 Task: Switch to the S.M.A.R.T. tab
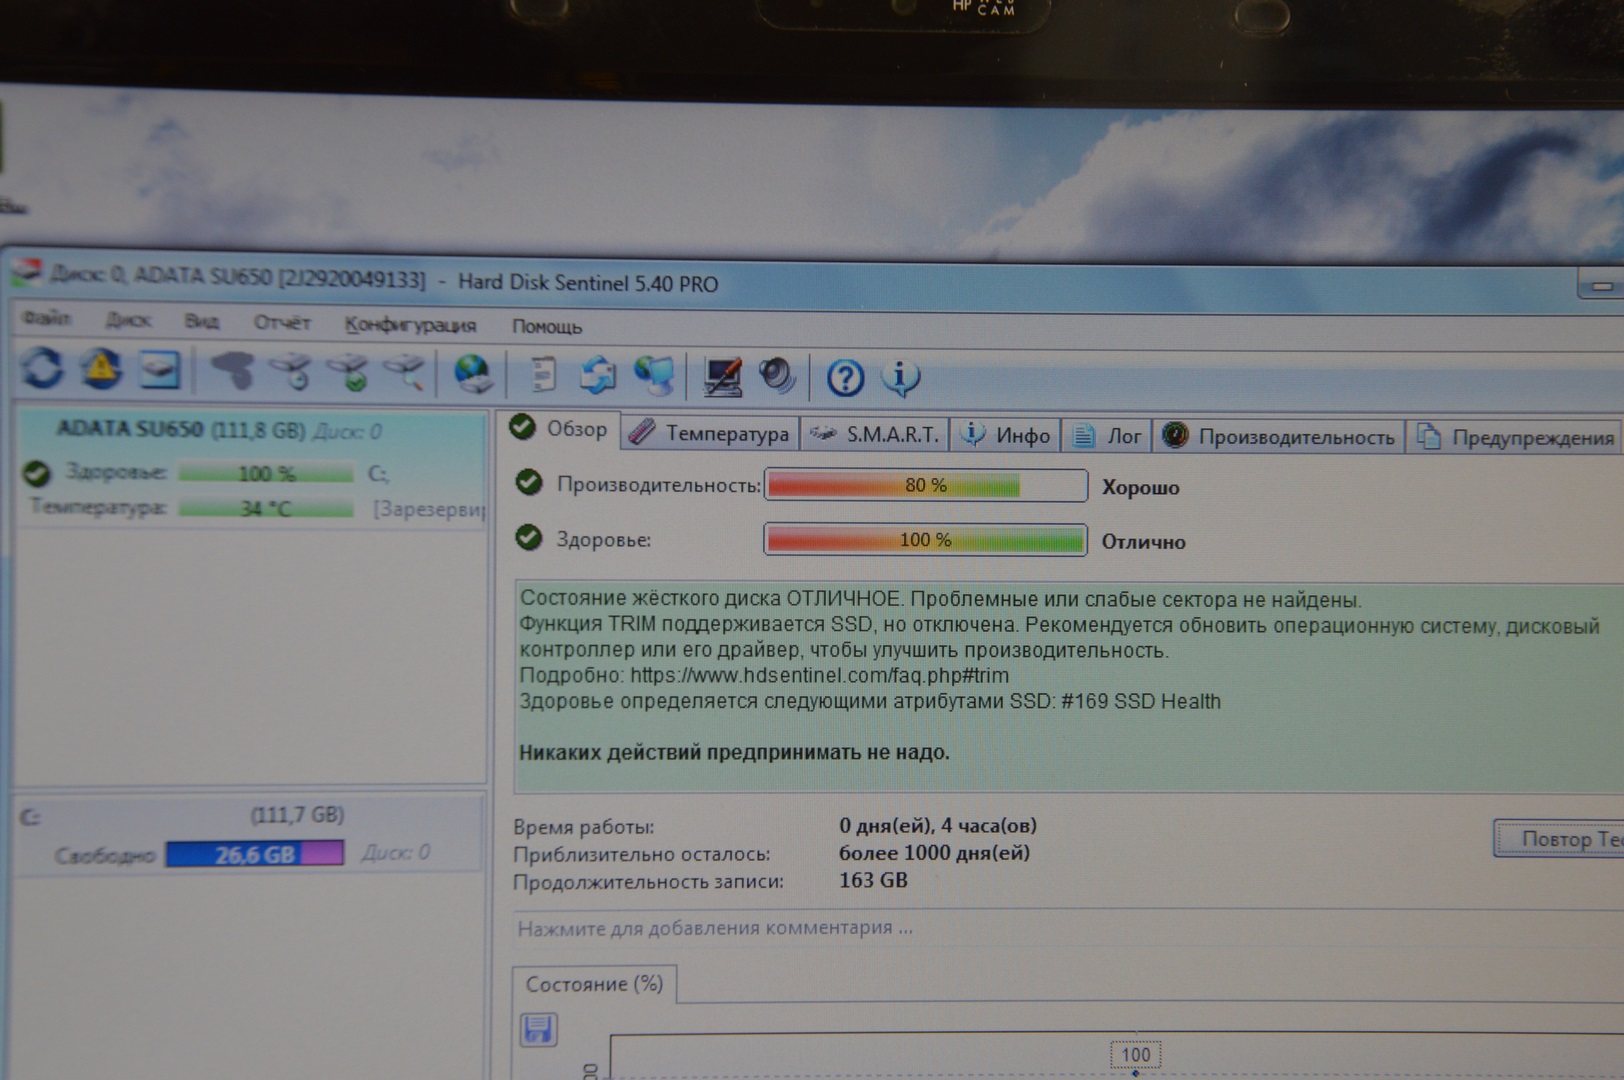point(875,434)
